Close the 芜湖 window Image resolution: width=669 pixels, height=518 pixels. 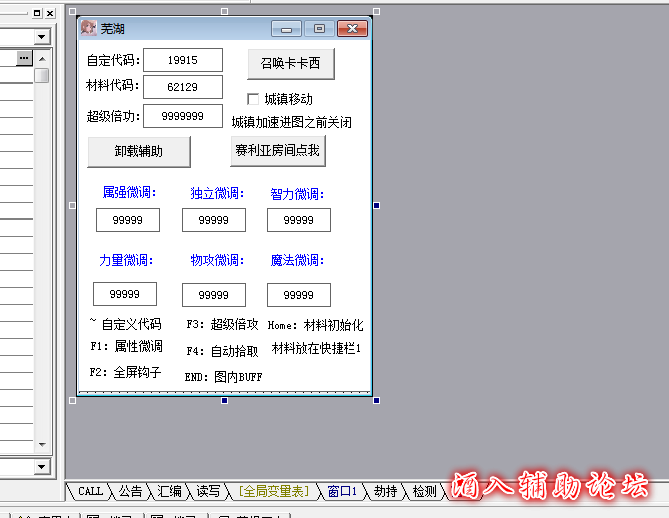[351, 29]
